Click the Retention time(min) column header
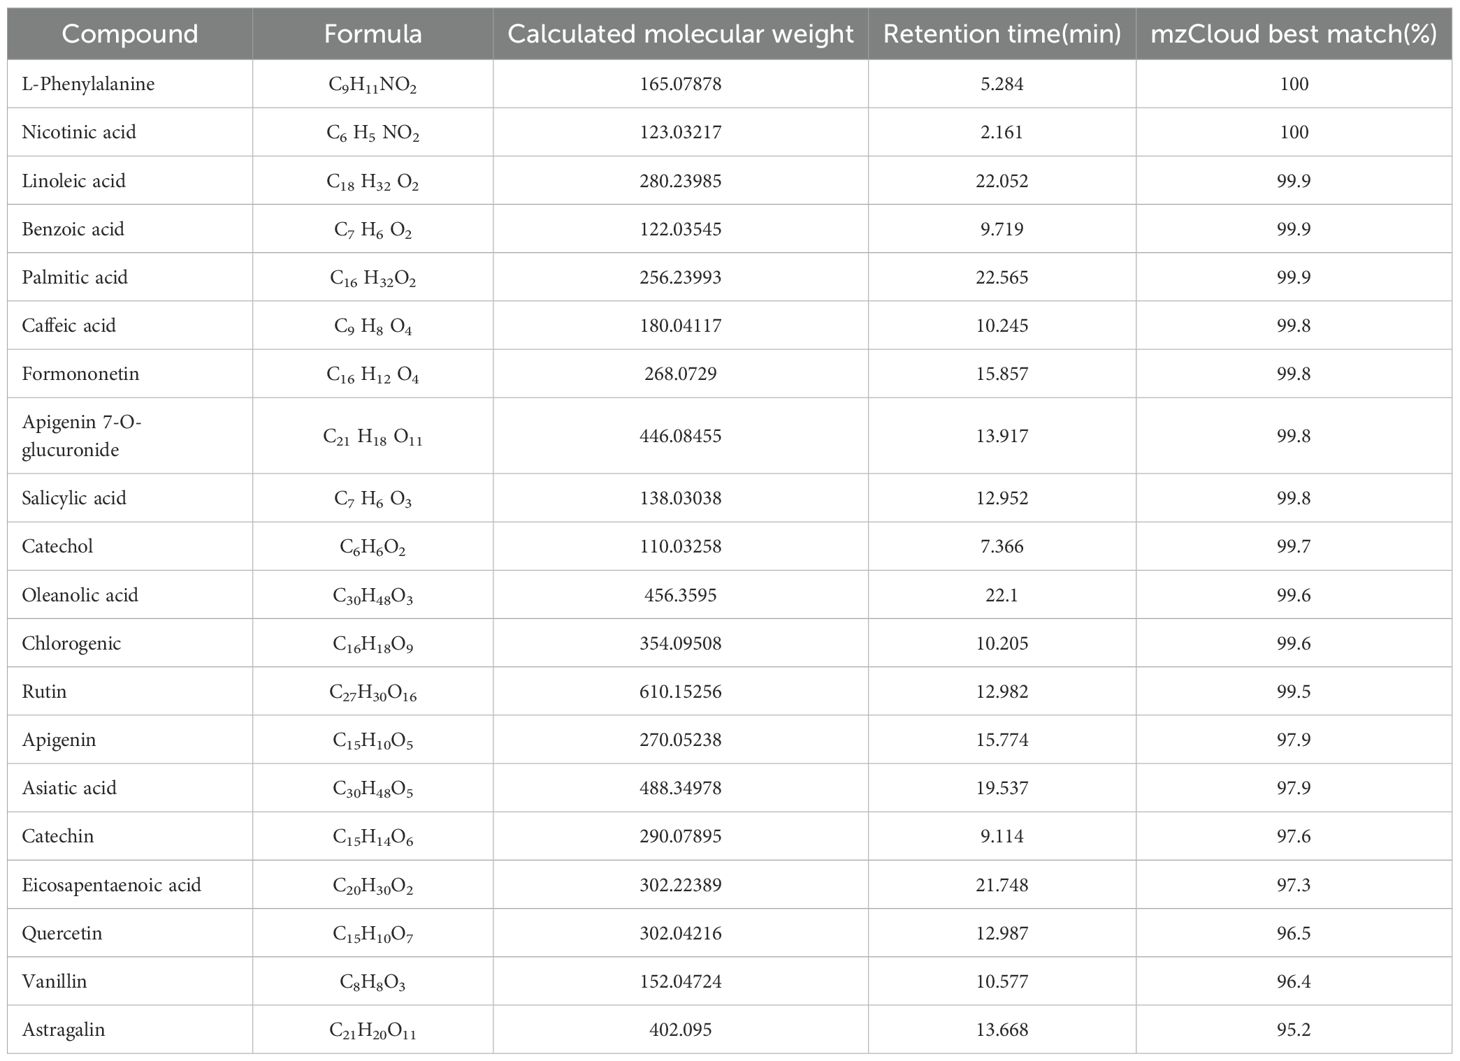This screenshot has width=1460, height=1061. [x=1002, y=34]
